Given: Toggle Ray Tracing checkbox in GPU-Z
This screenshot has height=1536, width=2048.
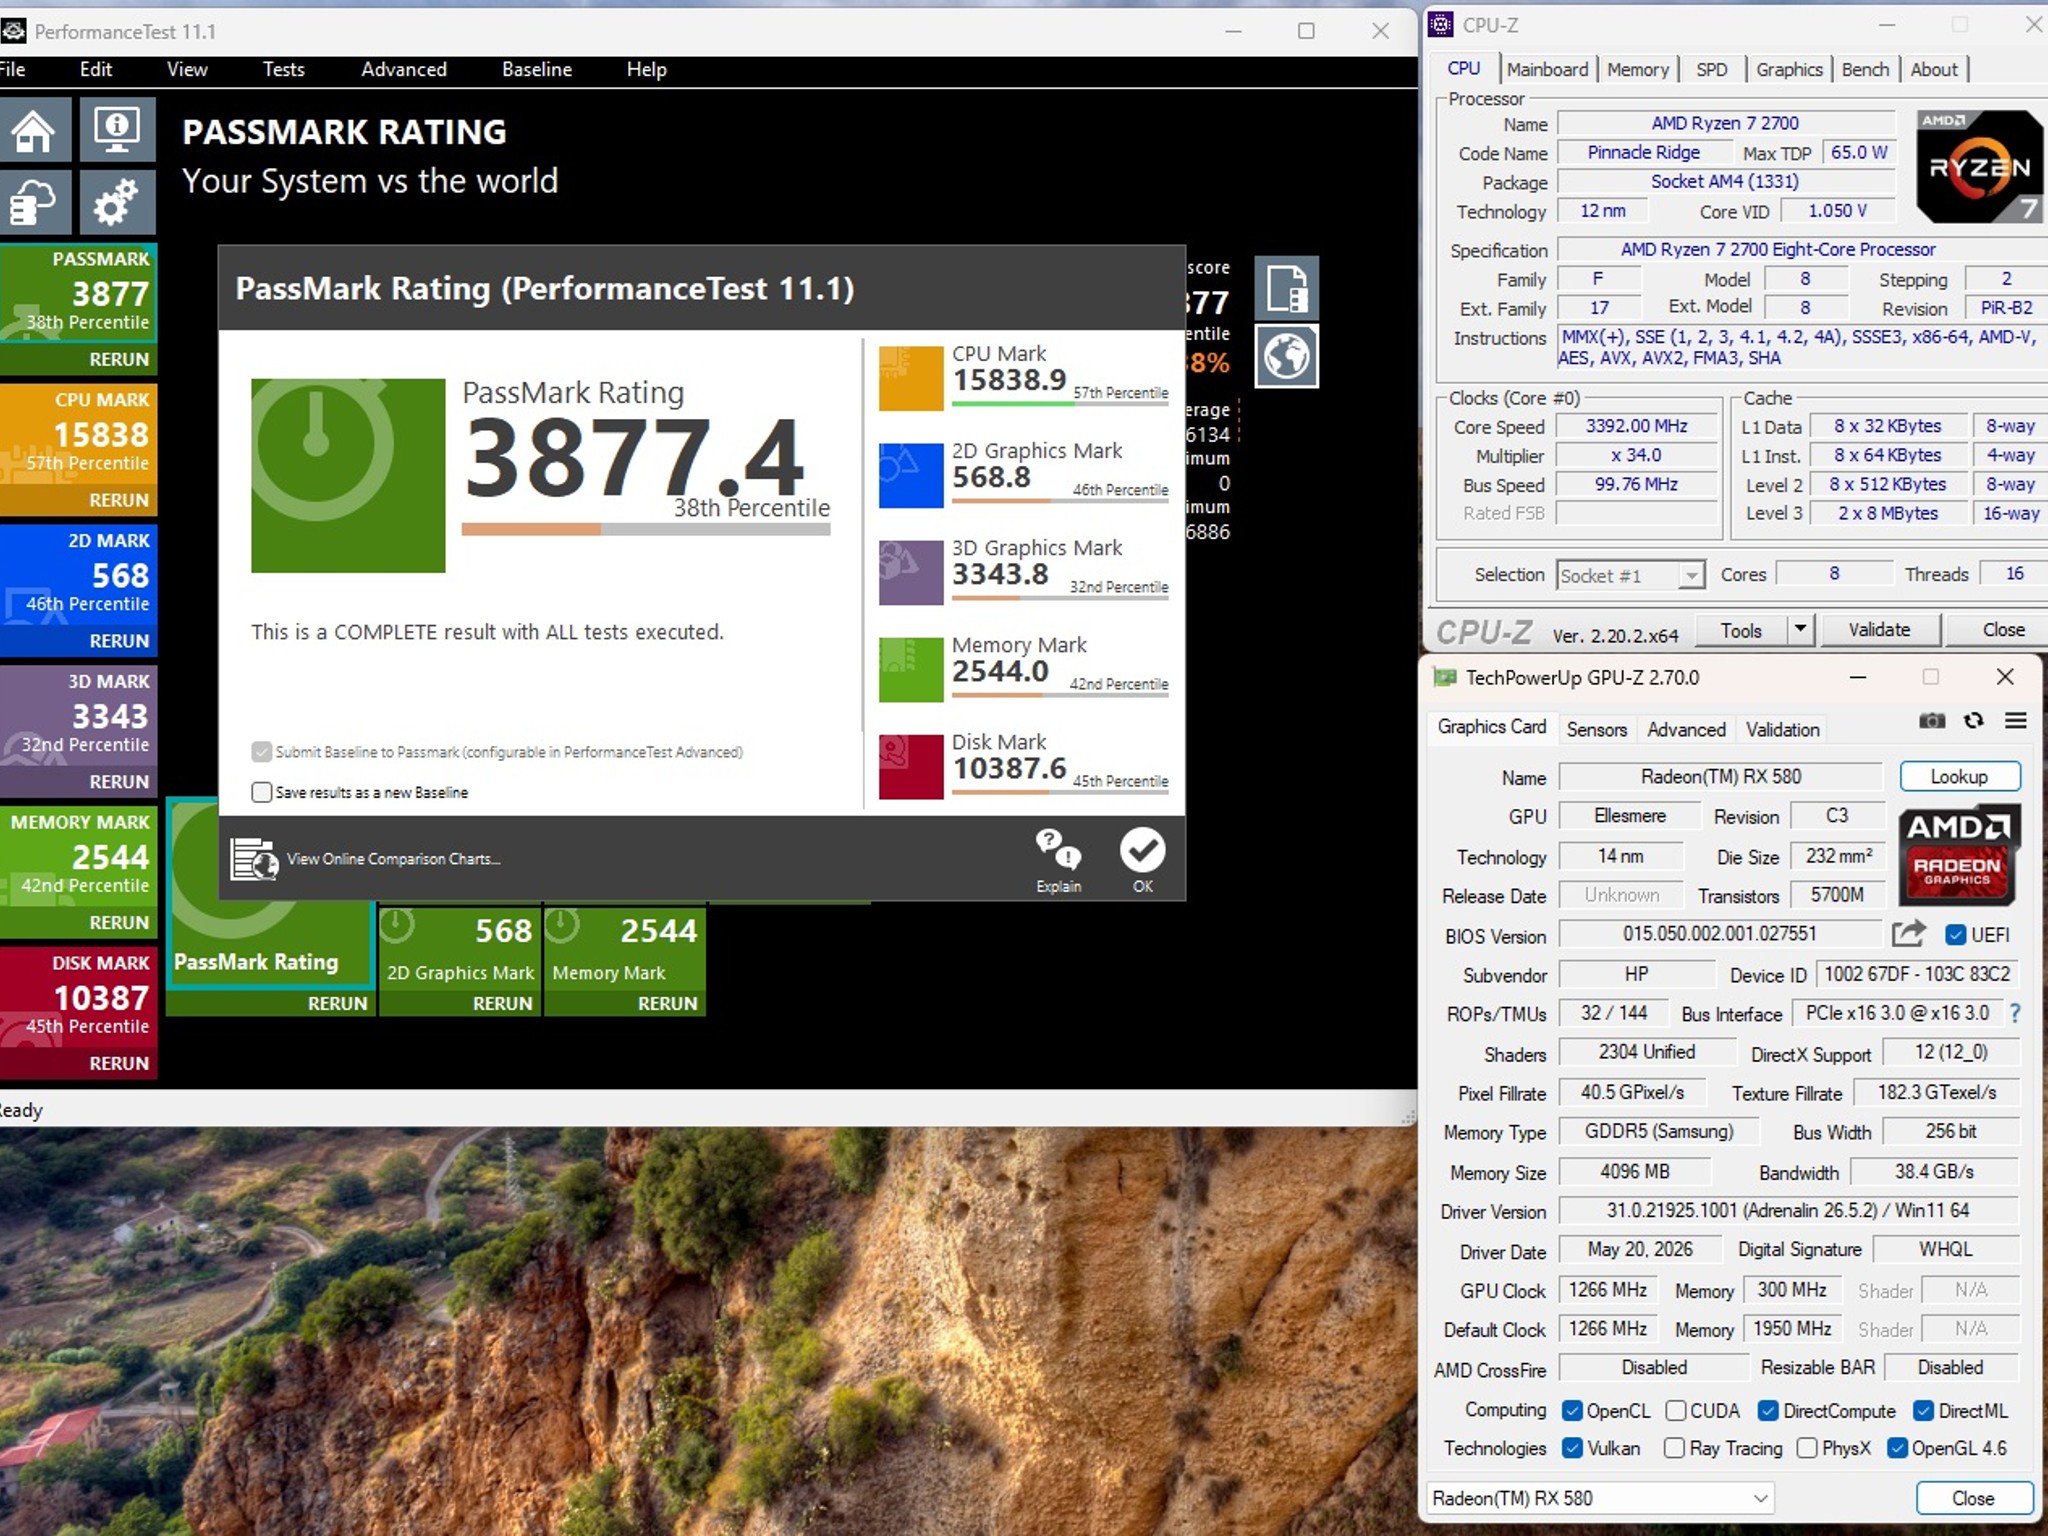Looking at the screenshot, I should (x=1674, y=1448).
